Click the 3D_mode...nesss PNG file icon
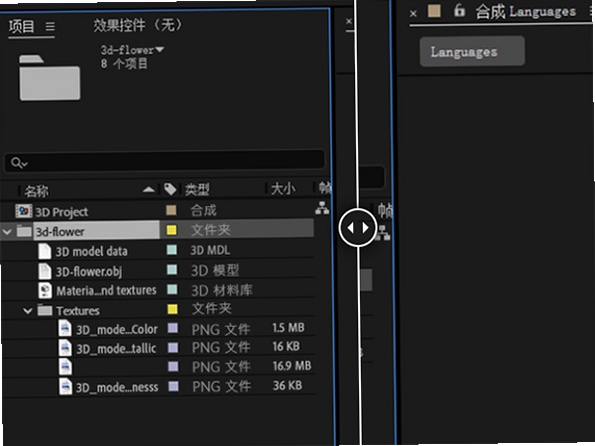The width and height of the screenshot is (595, 446). [66, 386]
